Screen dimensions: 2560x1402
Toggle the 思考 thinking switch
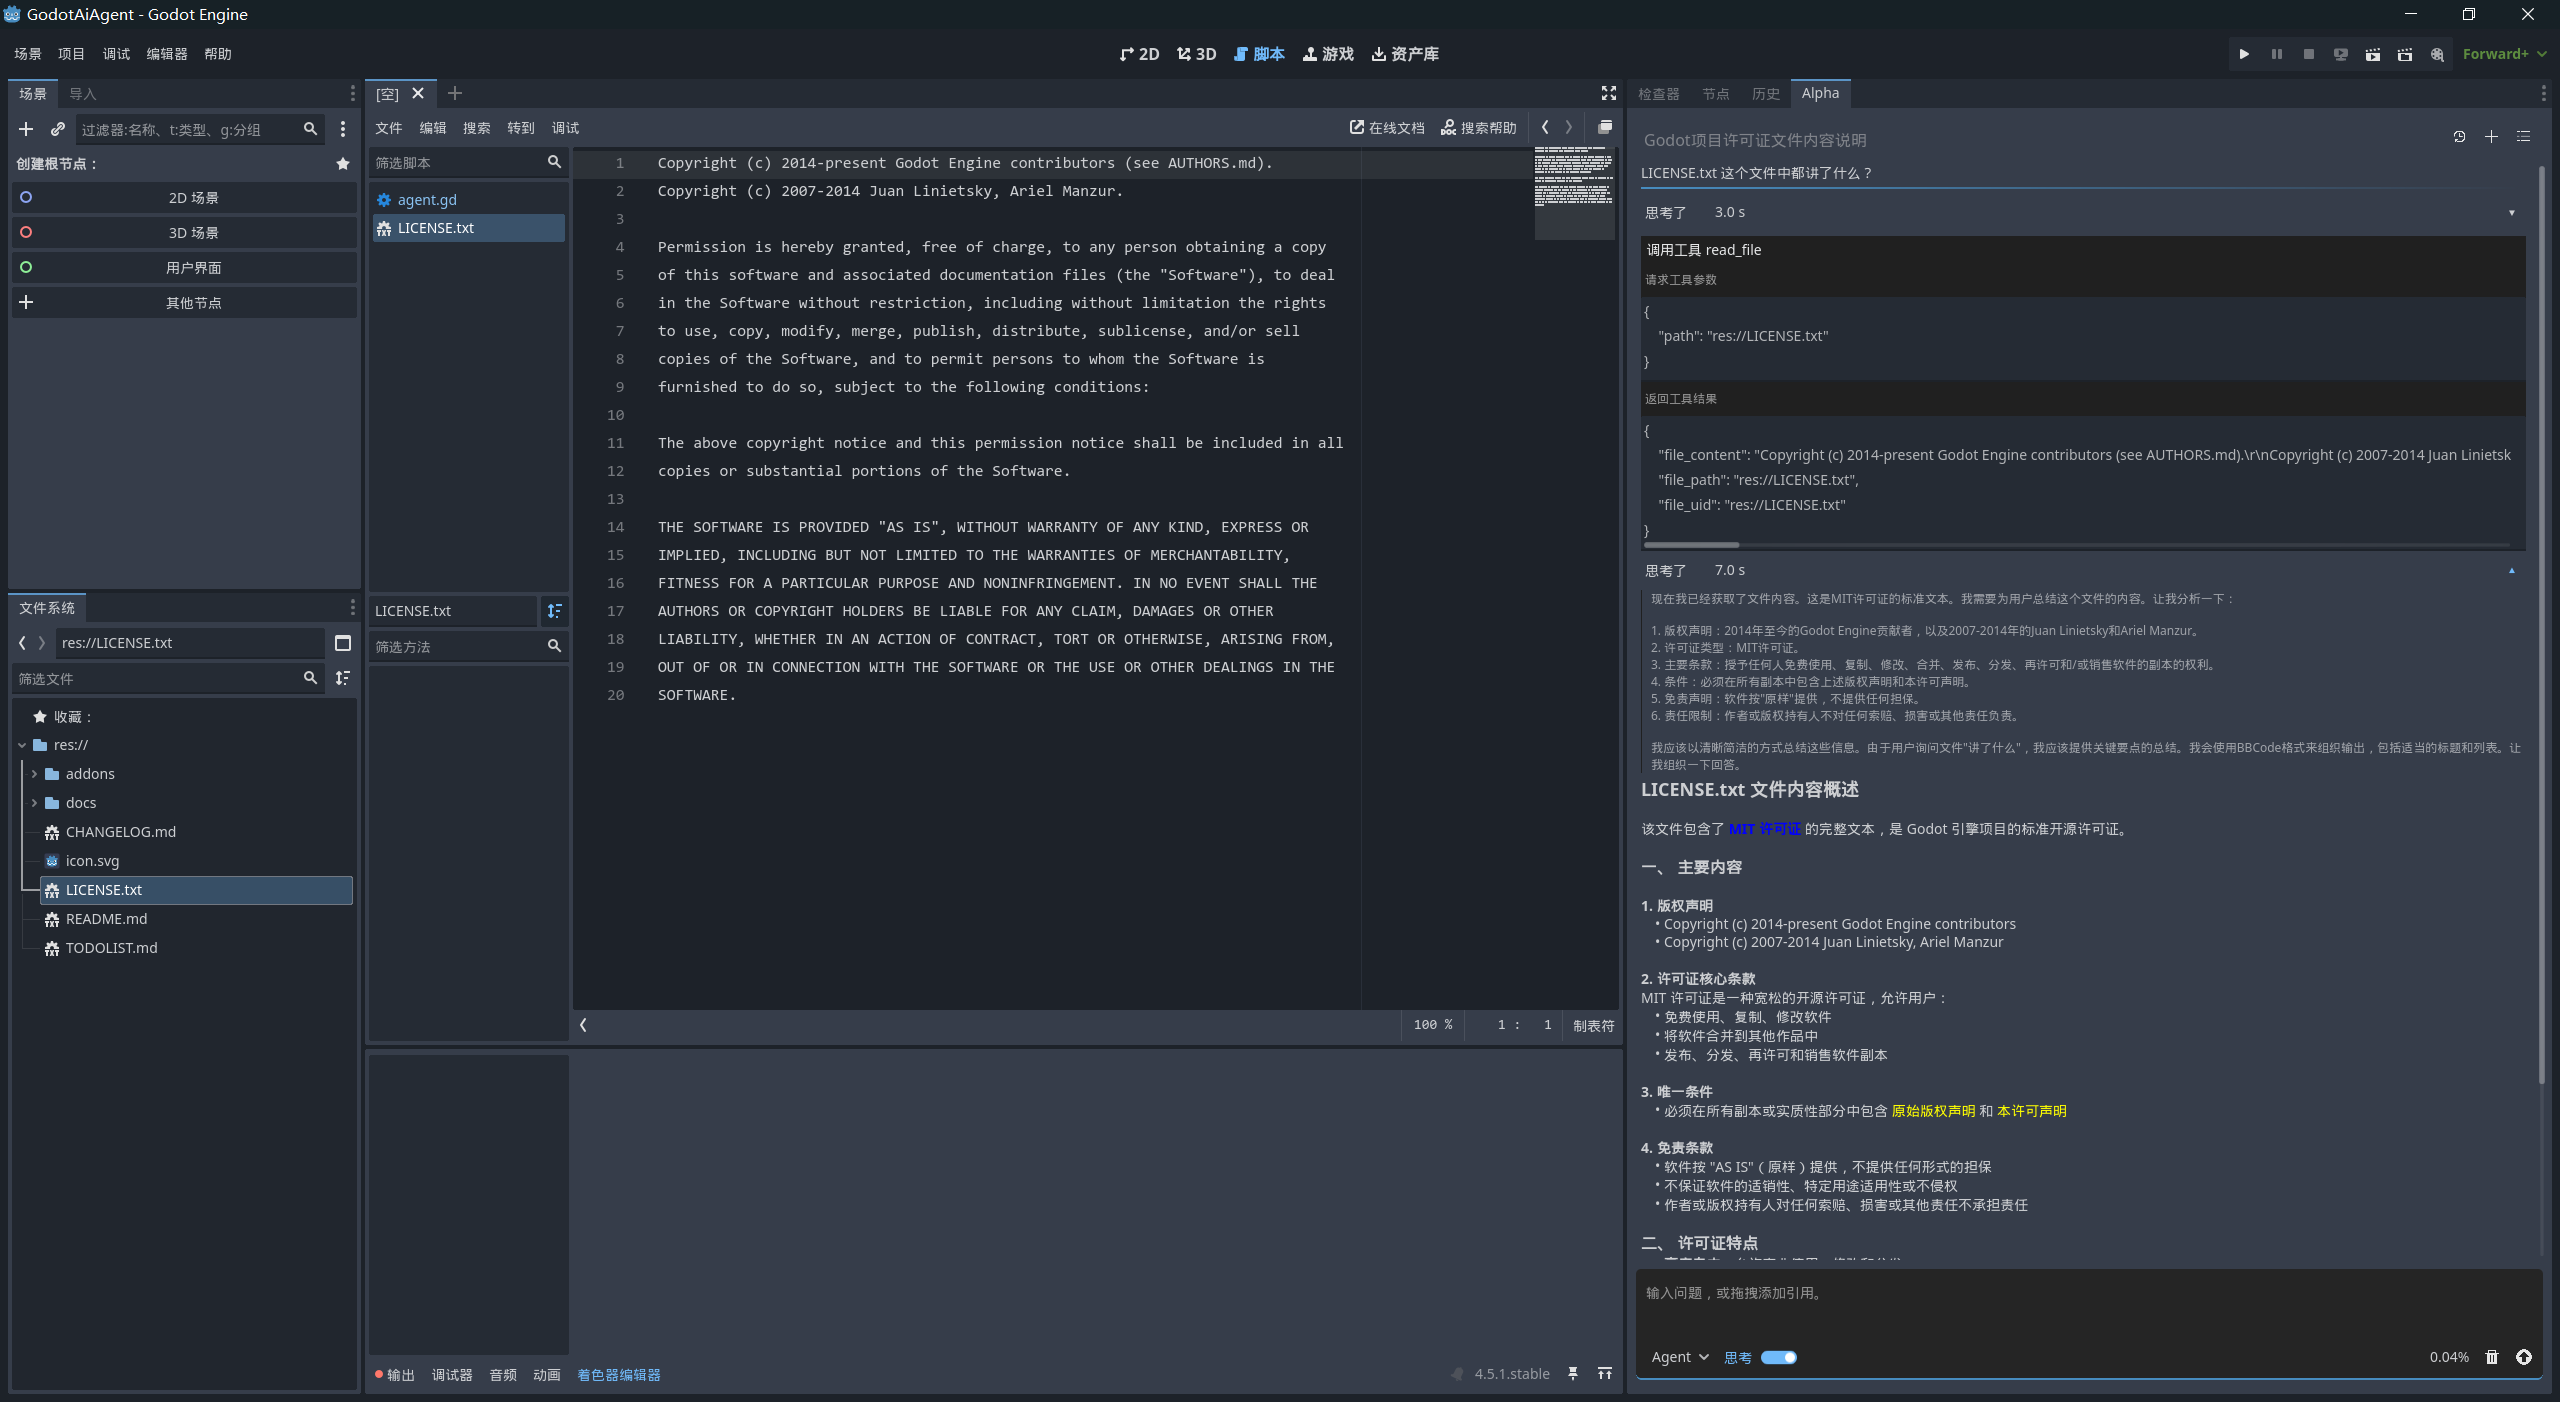[x=1778, y=1357]
